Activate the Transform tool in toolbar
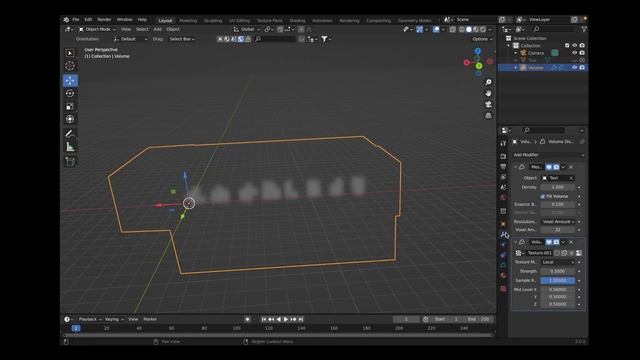The image size is (640, 360). 70,119
